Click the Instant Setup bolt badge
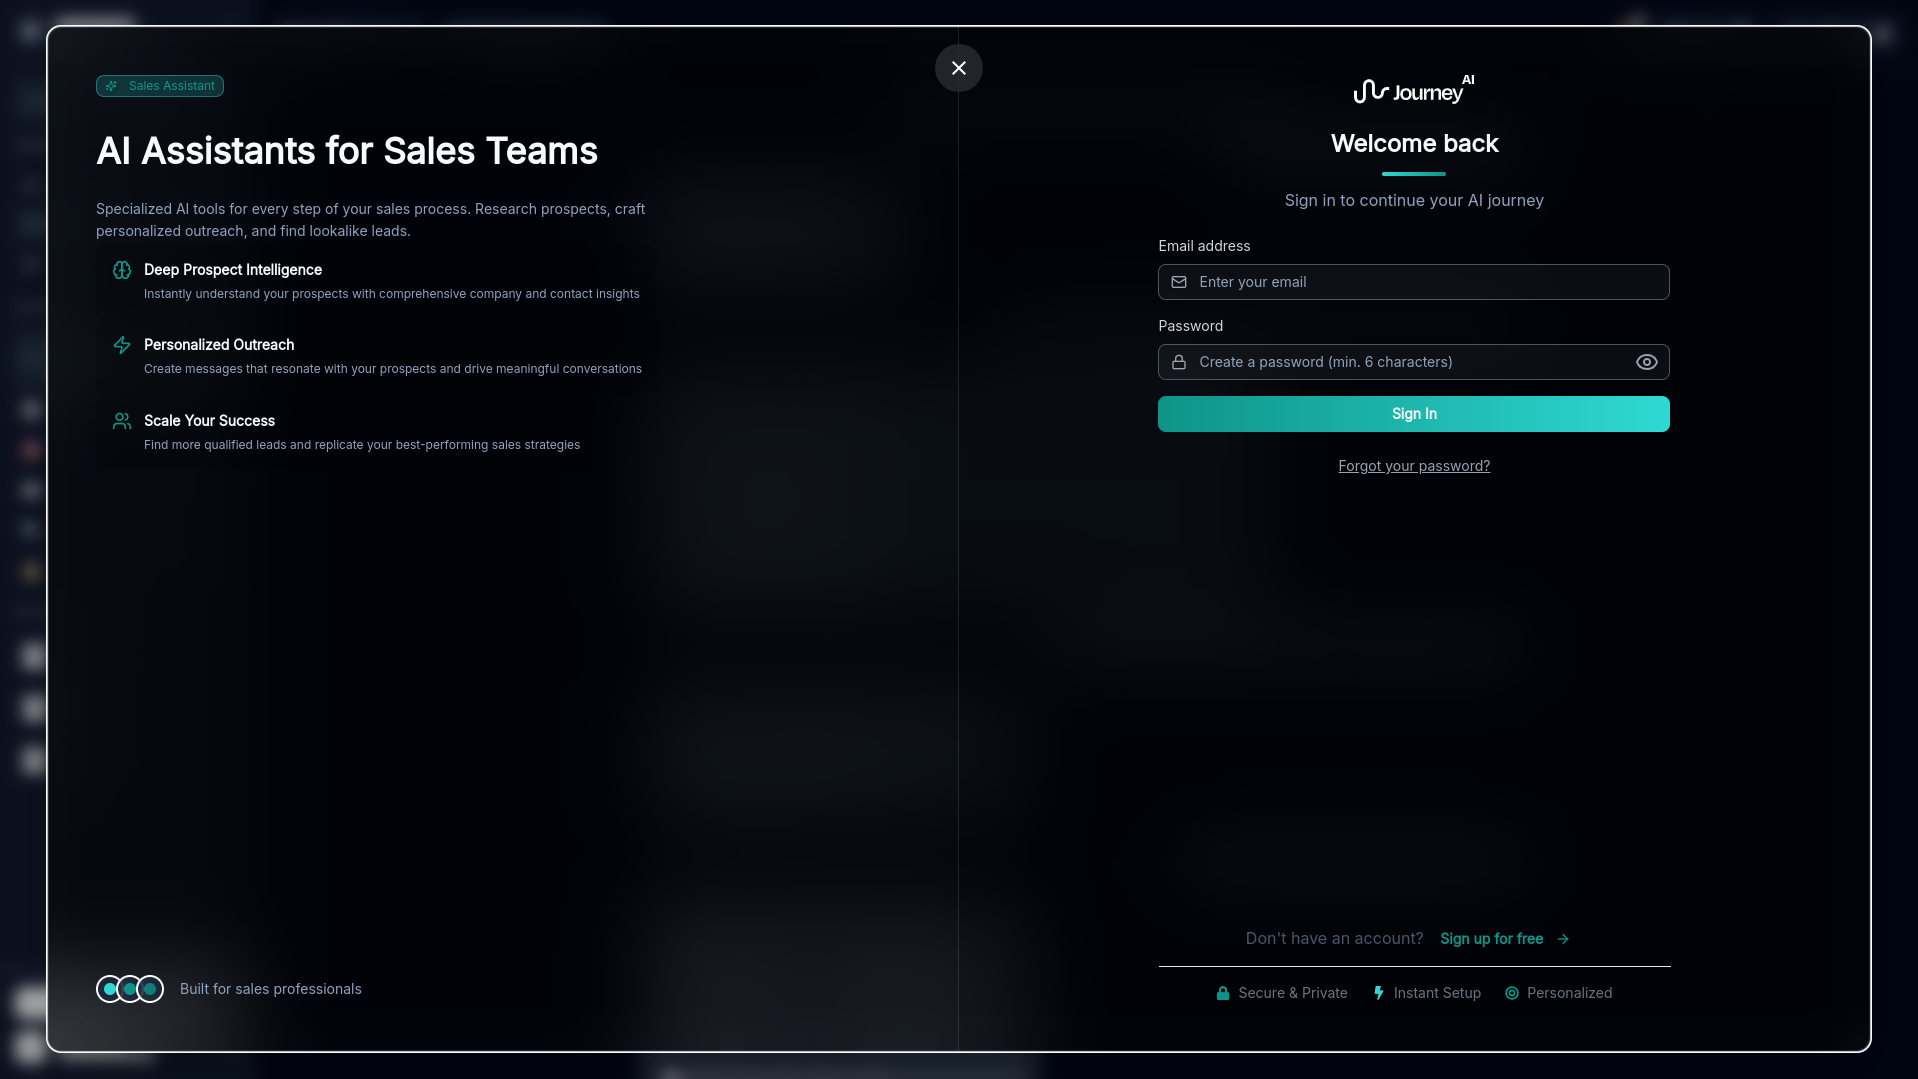Viewport: 1918px width, 1079px height. click(1427, 993)
